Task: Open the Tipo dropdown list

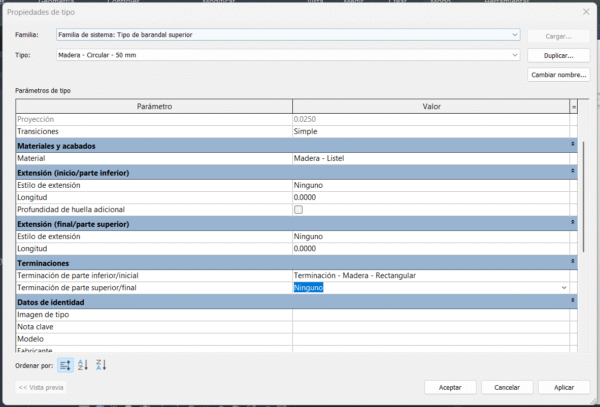Action: coord(515,55)
